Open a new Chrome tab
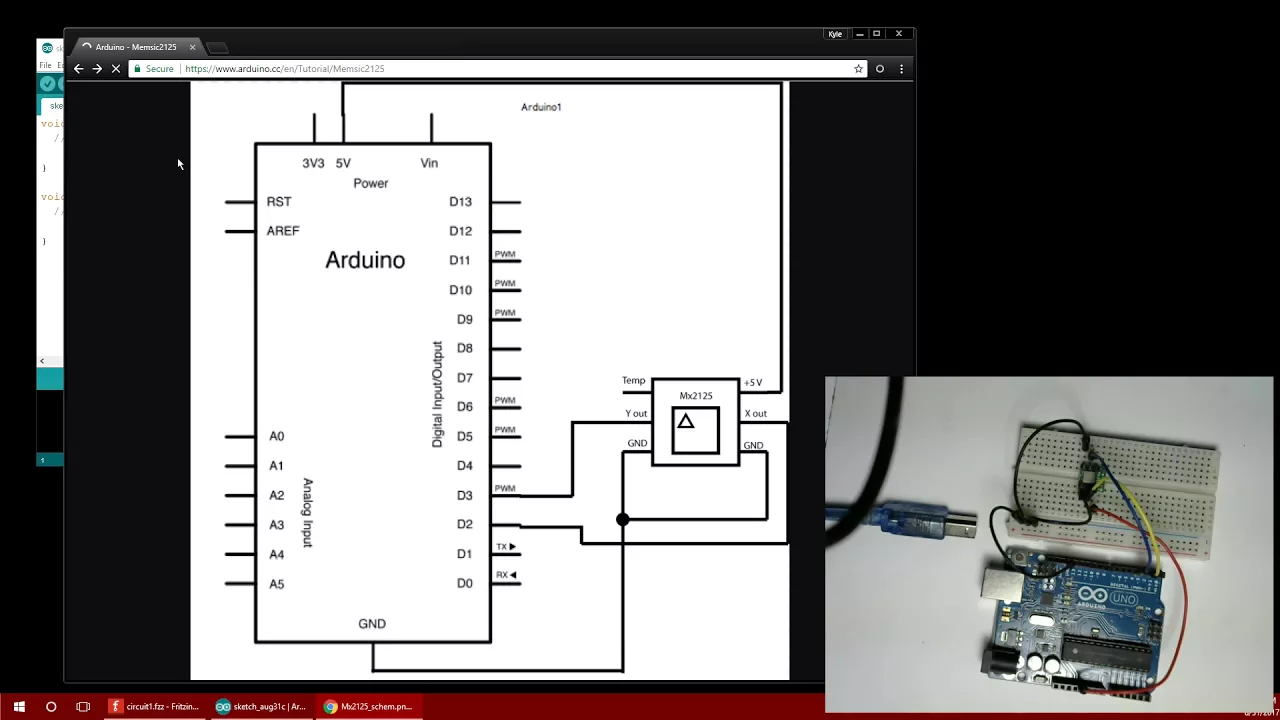 [x=217, y=47]
